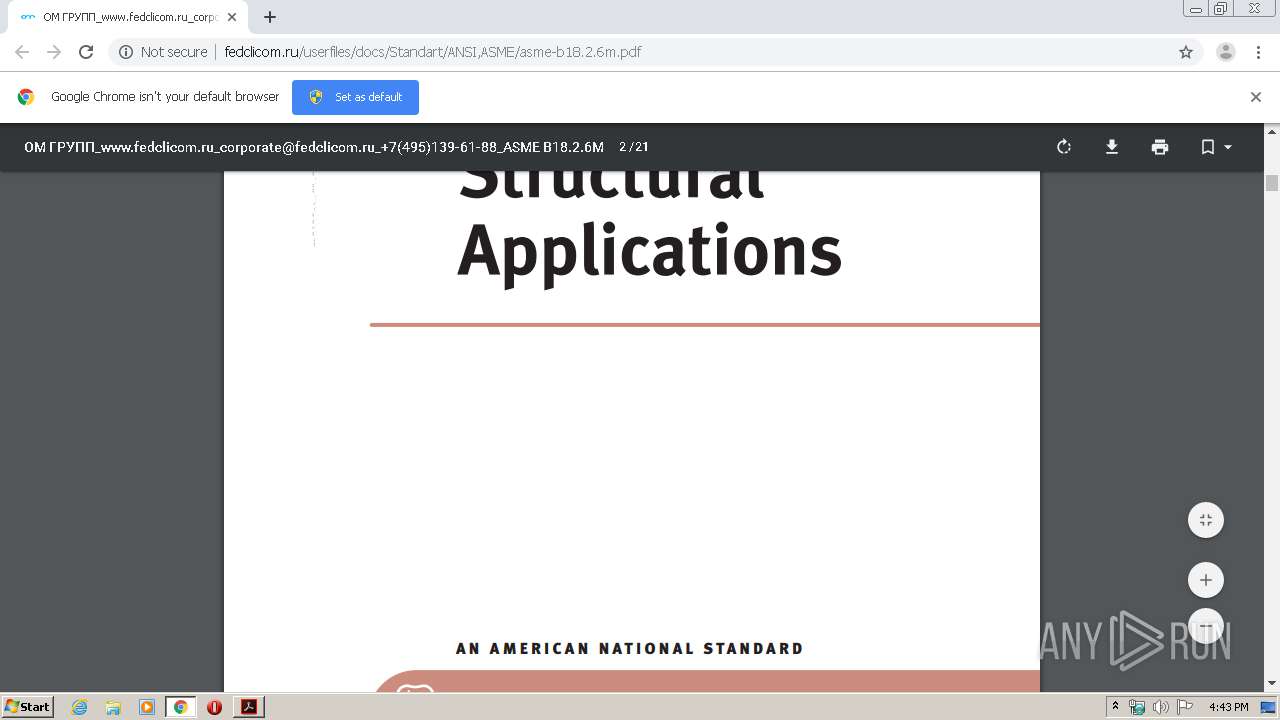Image resolution: width=1280 pixels, height=720 pixels.
Task: Open media player from taskbar
Action: (147, 707)
